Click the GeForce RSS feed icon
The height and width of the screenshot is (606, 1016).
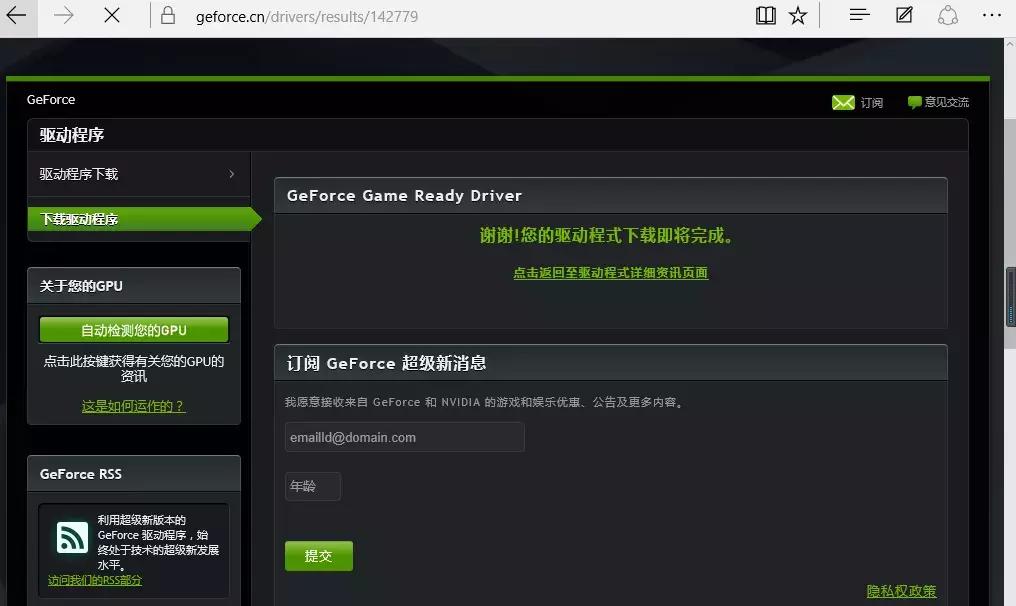pyautogui.click(x=70, y=538)
